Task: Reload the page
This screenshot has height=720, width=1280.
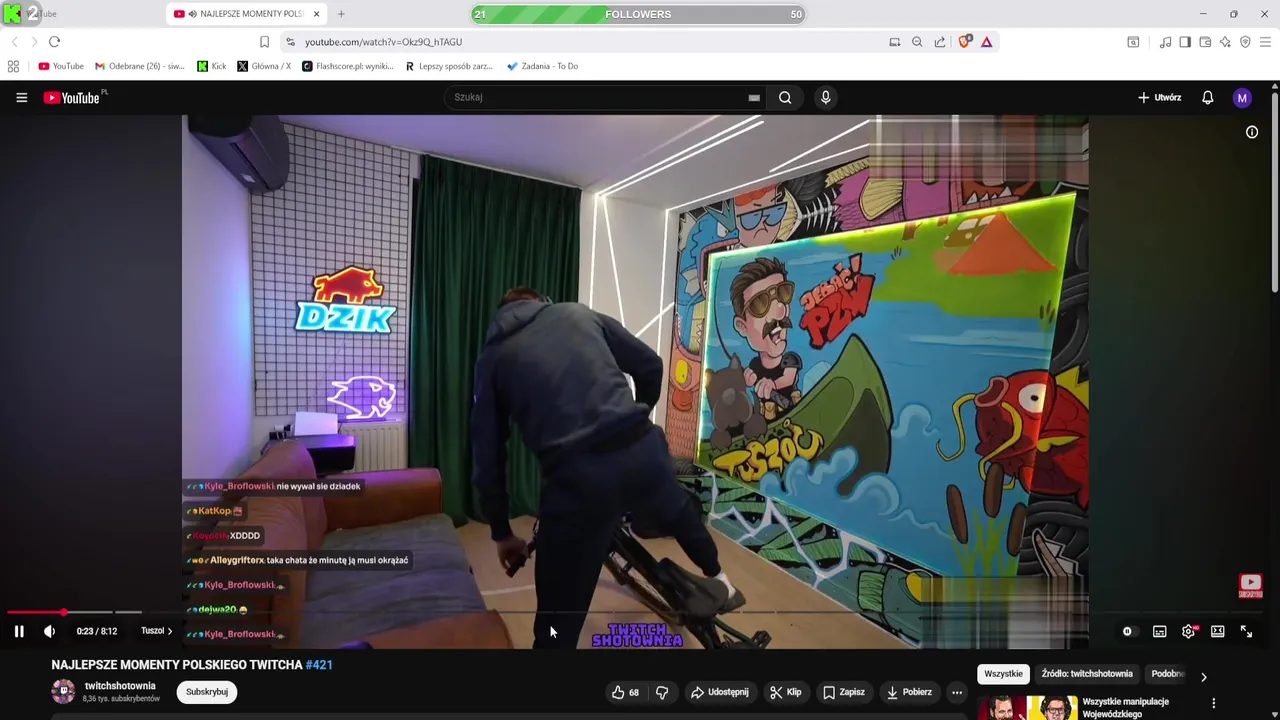Action: [x=54, y=42]
